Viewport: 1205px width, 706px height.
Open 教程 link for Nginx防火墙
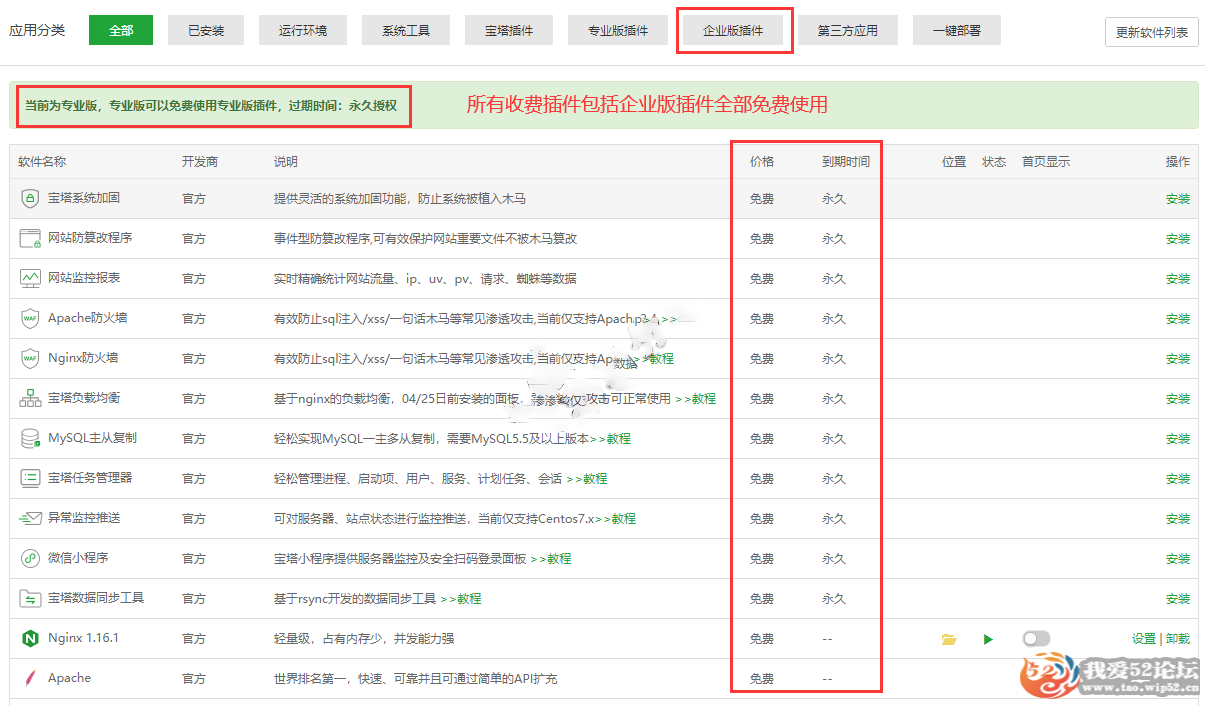click(655, 358)
